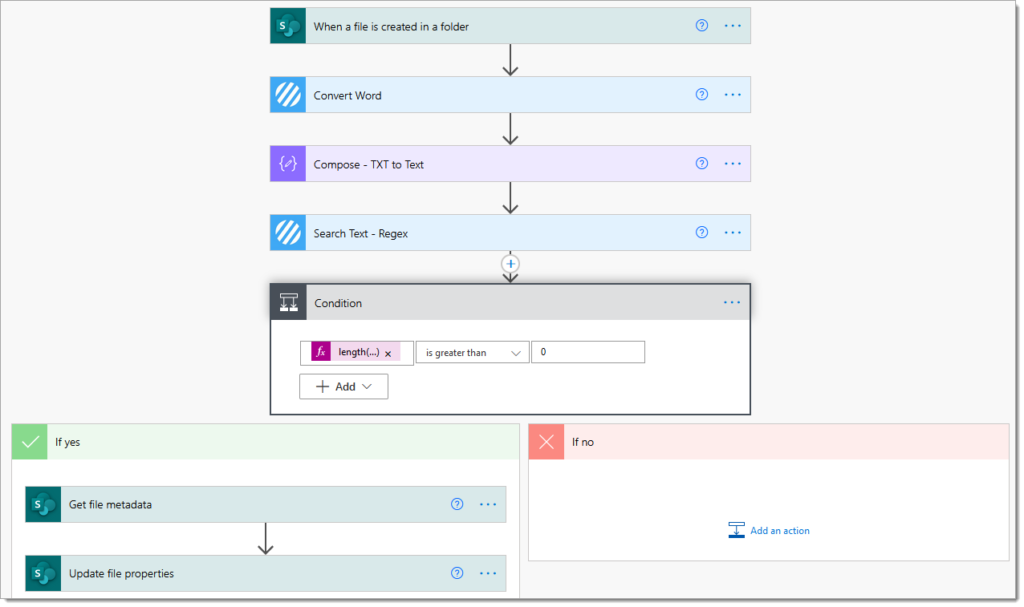Open the ellipsis menu for Update file properties
Image resolution: width=1024 pixels, height=607 pixels.
pyautogui.click(x=488, y=573)
